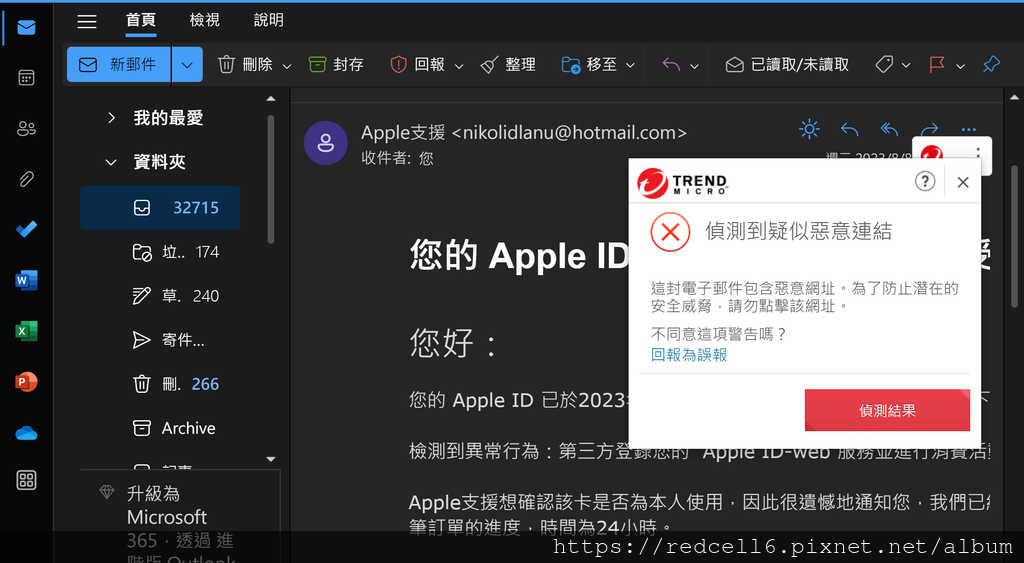Click the upgrade to Microsoft 365 diamond
Image resolution: width=1024 pixels, height=563 pixels.
tap(107, 492)
